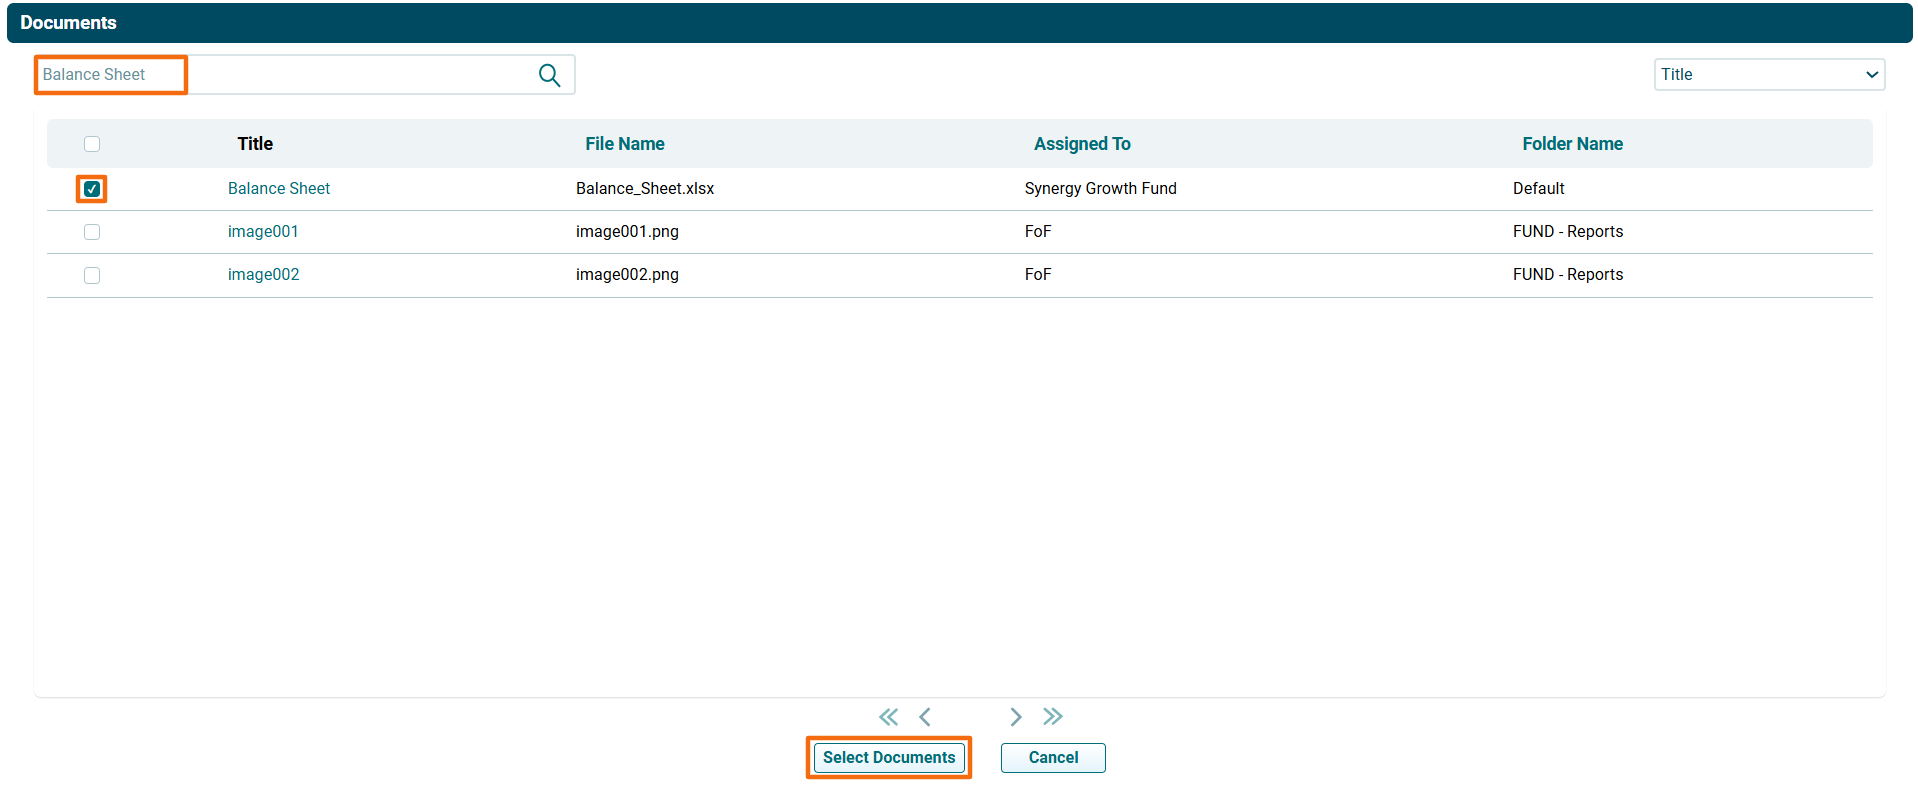Open the image002 document link
Viewport: 1918px width, 794px height.
tap(263, 275)
